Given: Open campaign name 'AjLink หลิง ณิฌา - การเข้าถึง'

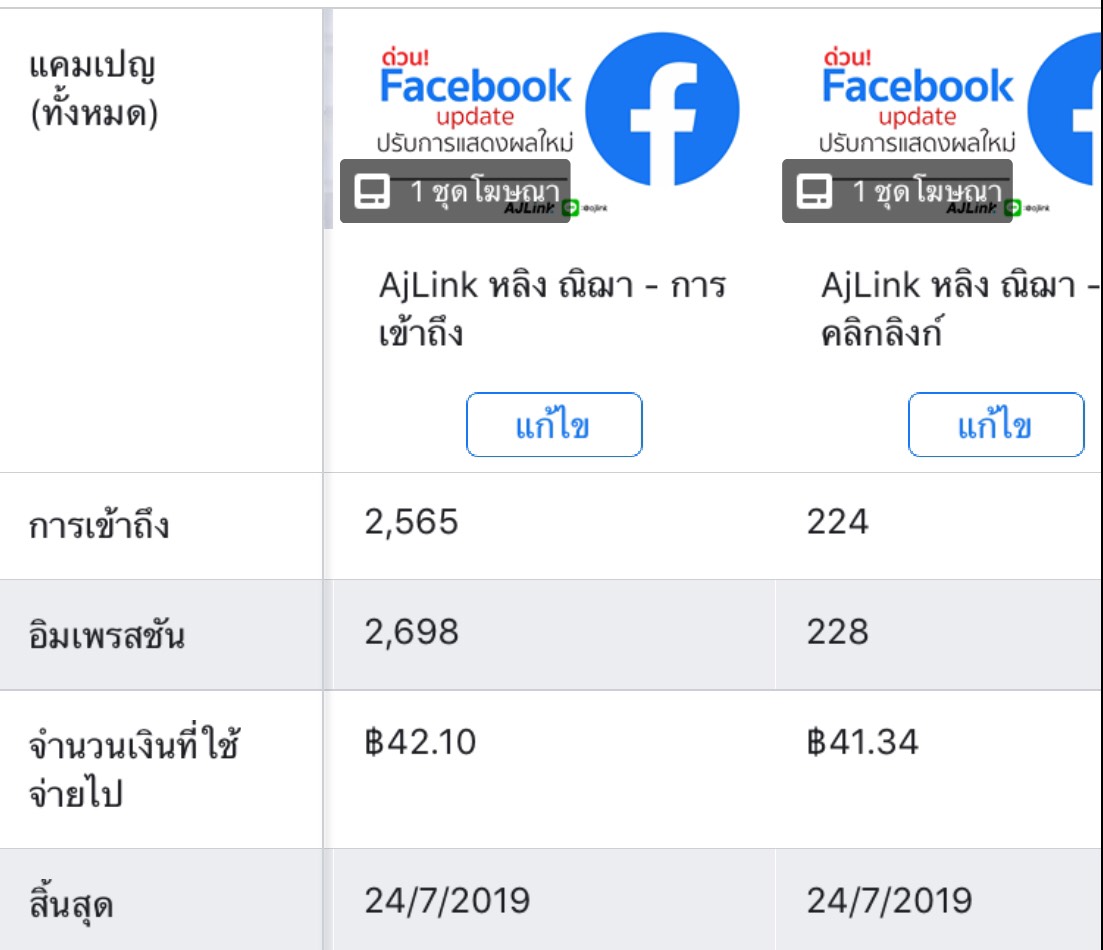Looking at the screenshot, I should 552,309.
